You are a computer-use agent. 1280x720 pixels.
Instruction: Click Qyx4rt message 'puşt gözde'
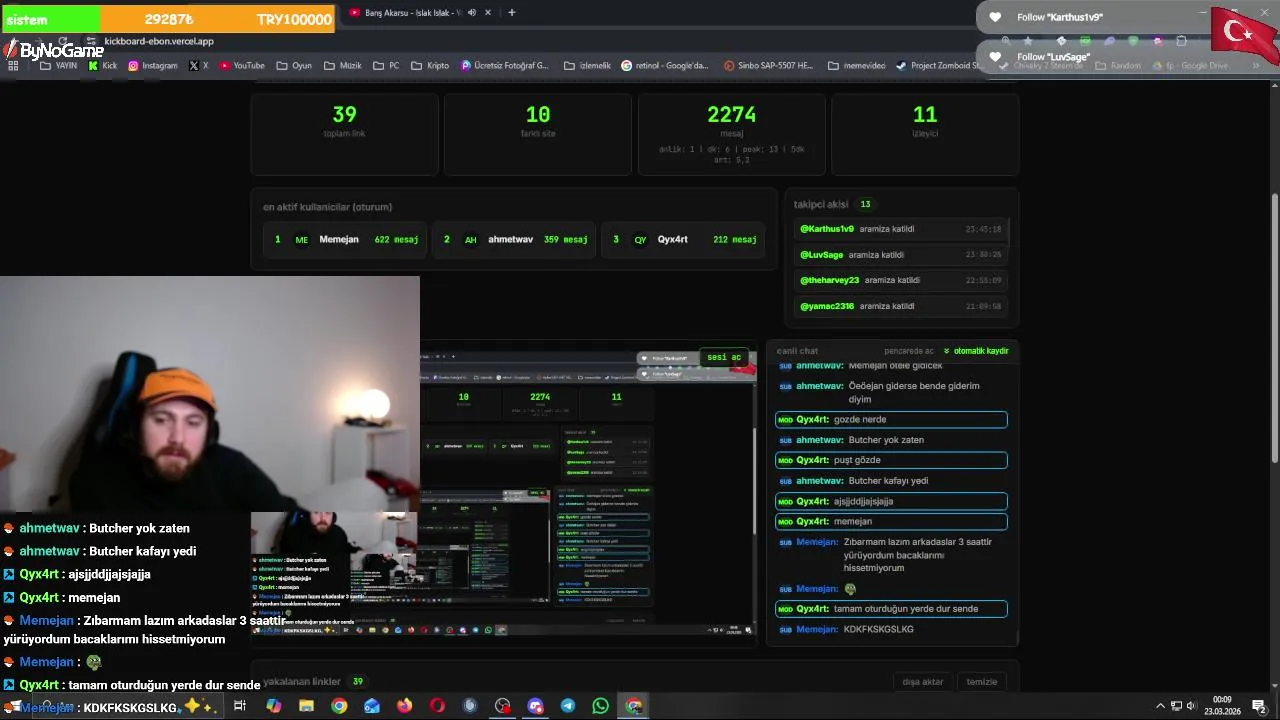point(891,460)
